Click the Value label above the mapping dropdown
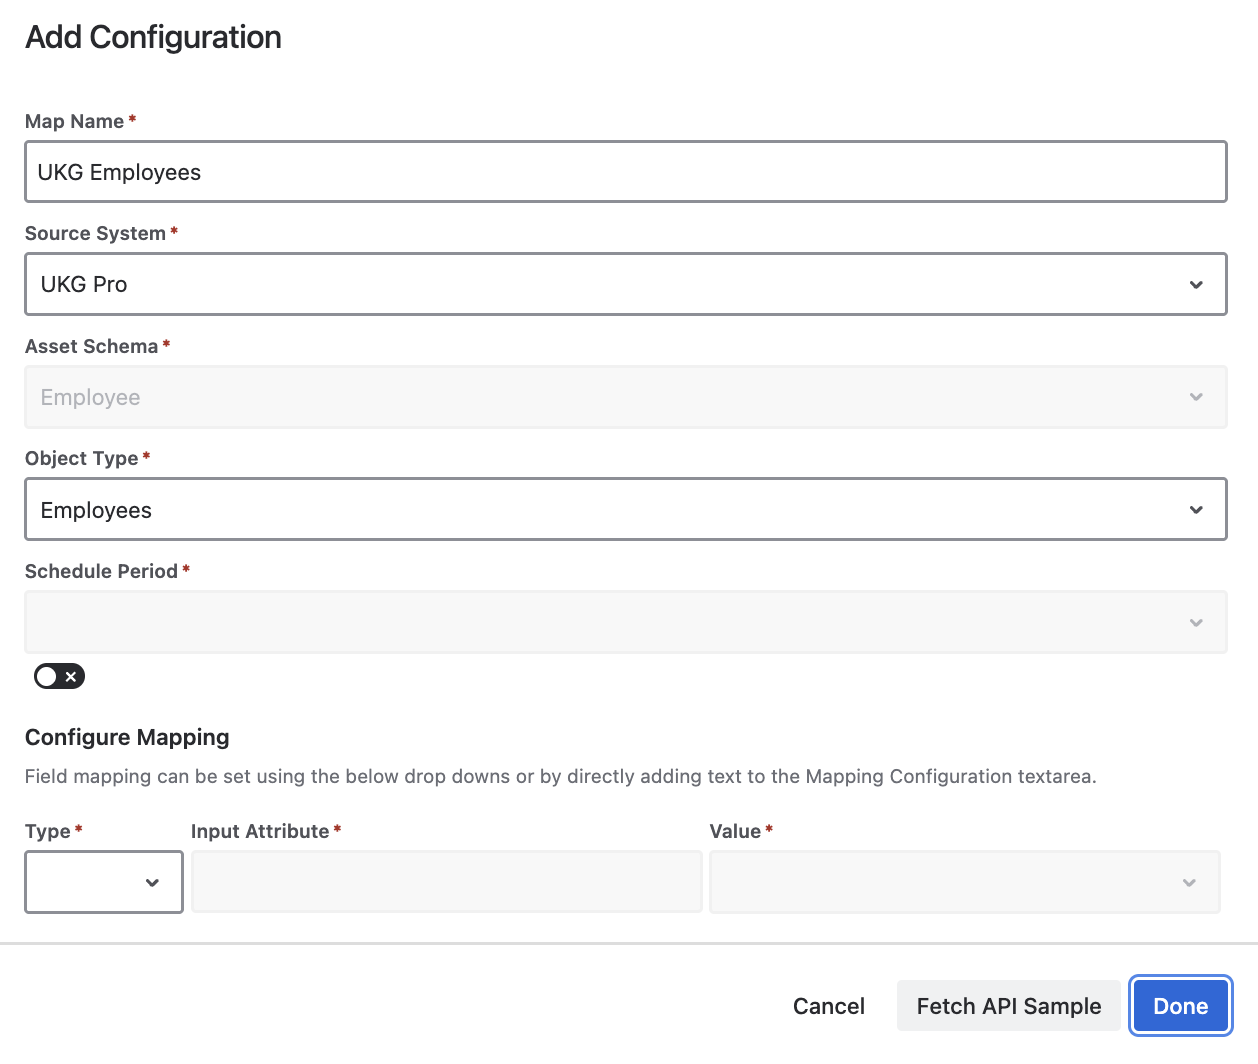This screenshot has height=1064, width=1258. [736, 831]
